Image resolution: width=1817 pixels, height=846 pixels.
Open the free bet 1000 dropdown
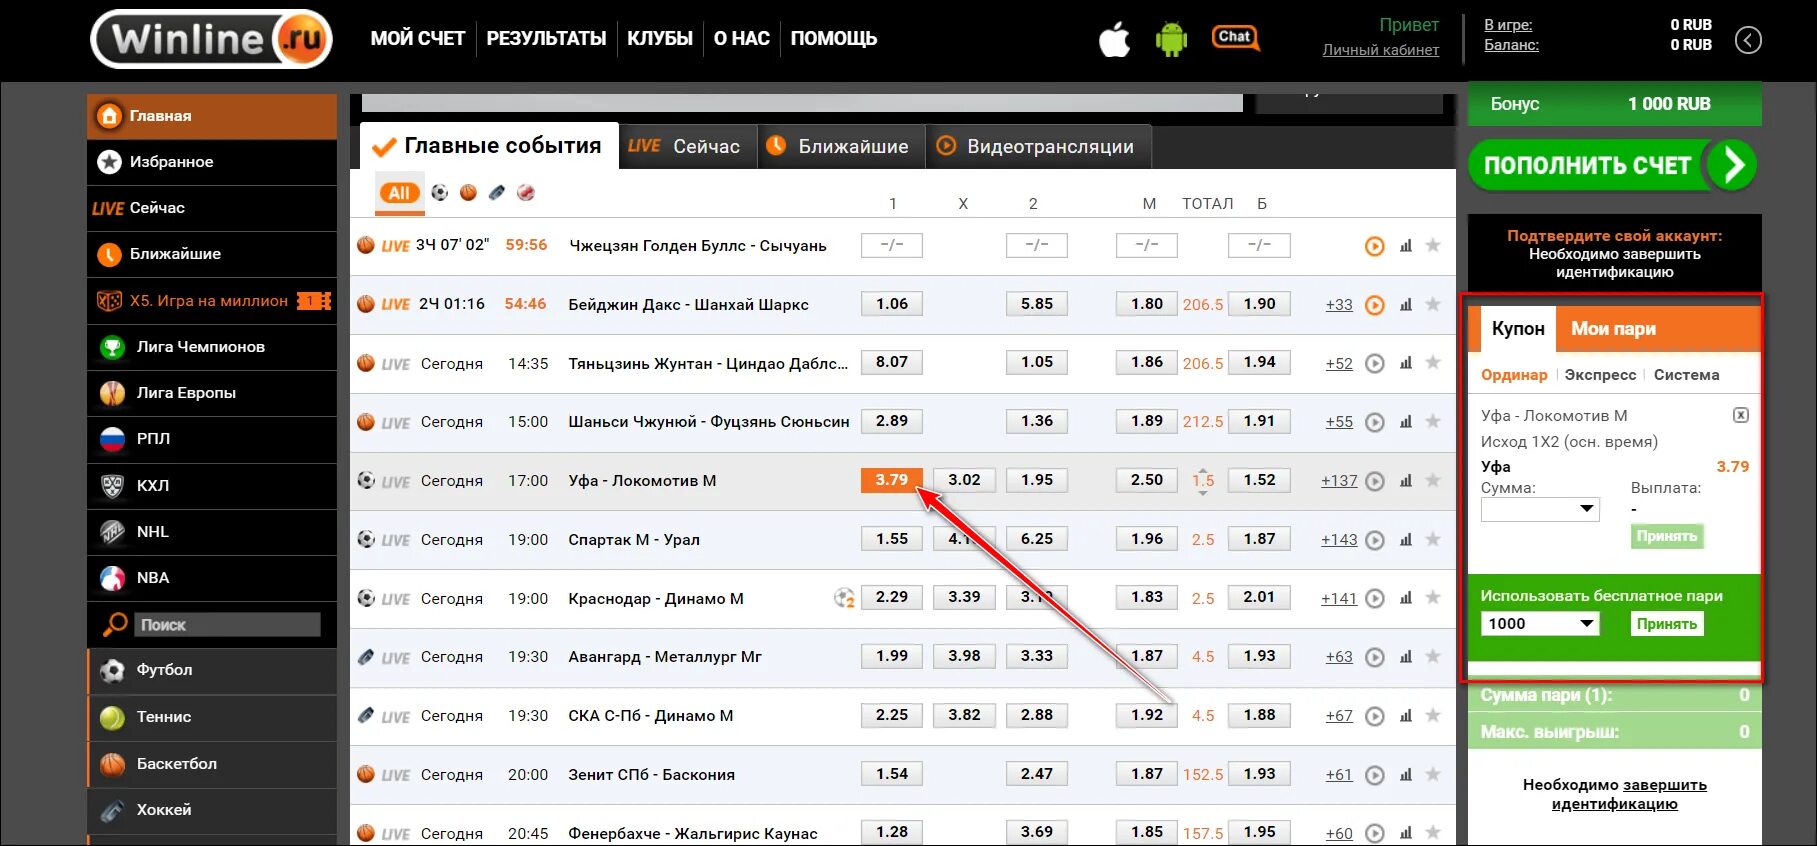pos(1540,624)
